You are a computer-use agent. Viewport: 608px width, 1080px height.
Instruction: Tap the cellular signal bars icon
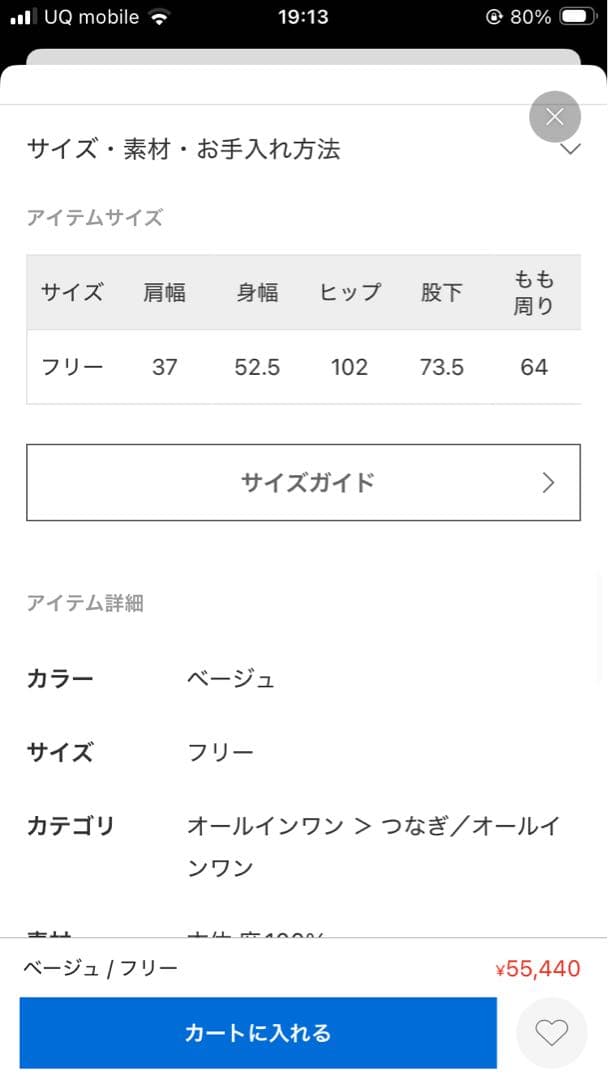tap(23, 17)
